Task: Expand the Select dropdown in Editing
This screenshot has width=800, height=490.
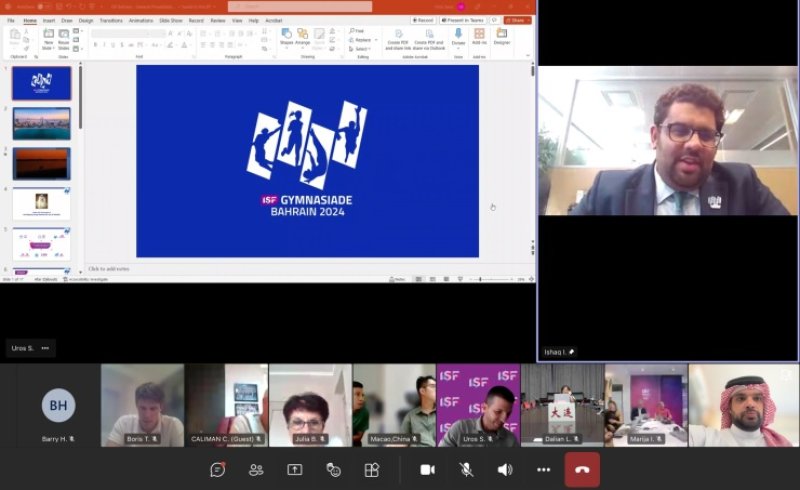Action: 370,49
